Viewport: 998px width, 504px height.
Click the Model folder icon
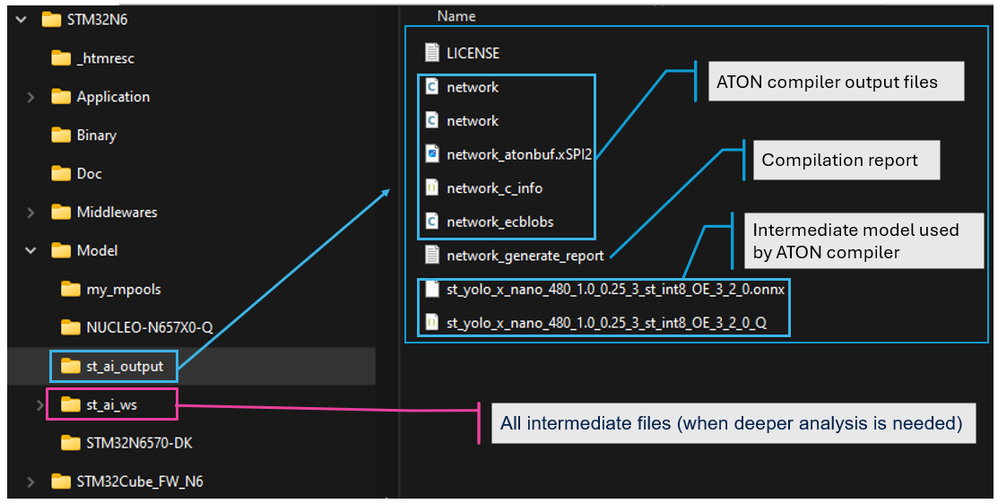click(x=61, y=251)
